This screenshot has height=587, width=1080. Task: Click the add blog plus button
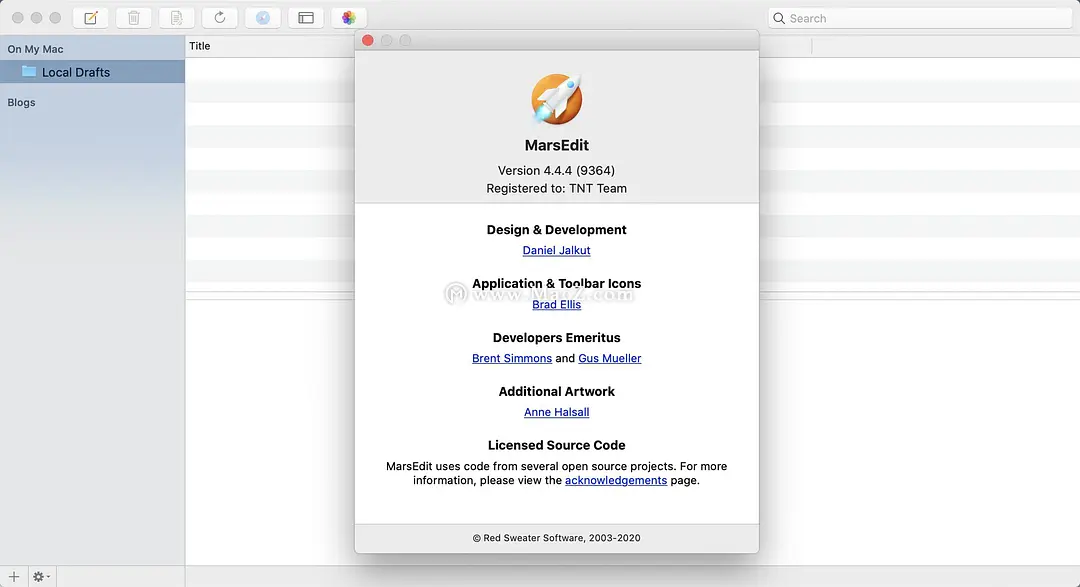[14, 577]
